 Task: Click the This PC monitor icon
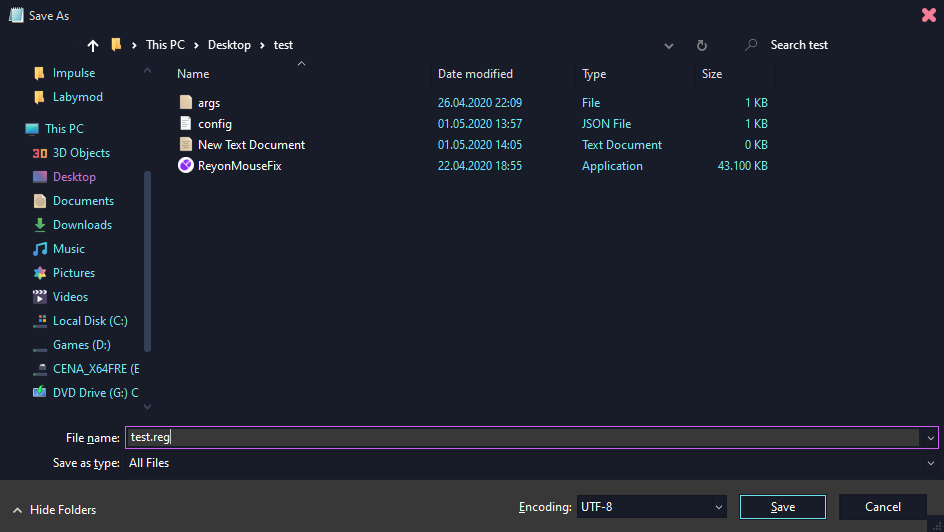click(x=32, y=129)
